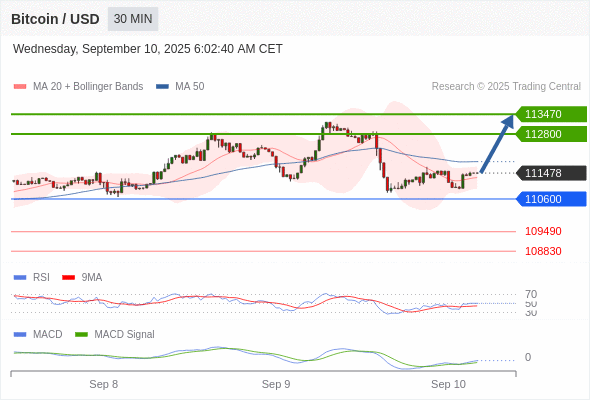Click the 30 MIN timeframe badge

[x=133, y=19]
